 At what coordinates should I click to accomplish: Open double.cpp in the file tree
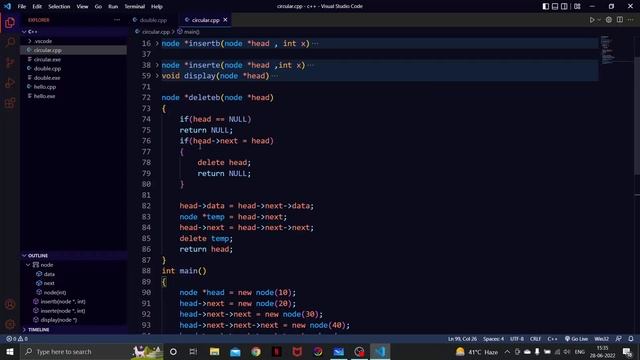pos(73,68)
